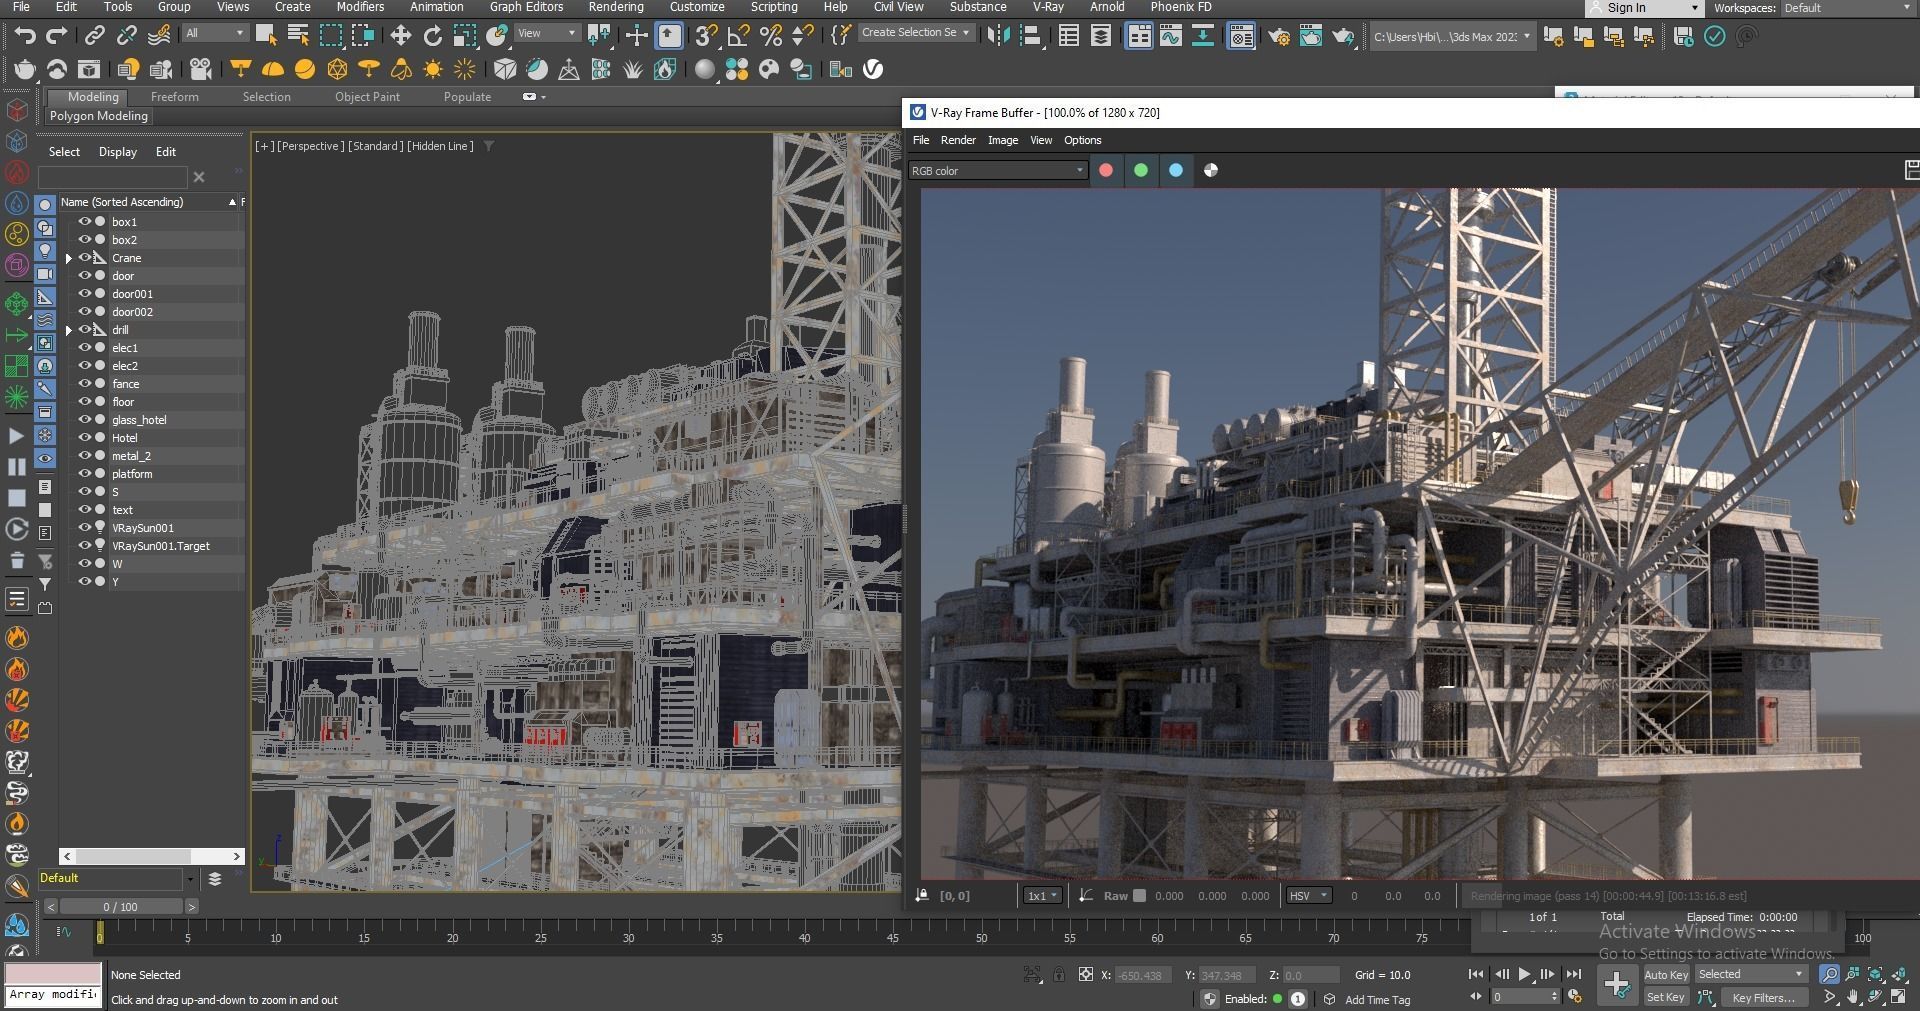
Task: Click the V-Ray dome light icon
Action: (272, 69)
